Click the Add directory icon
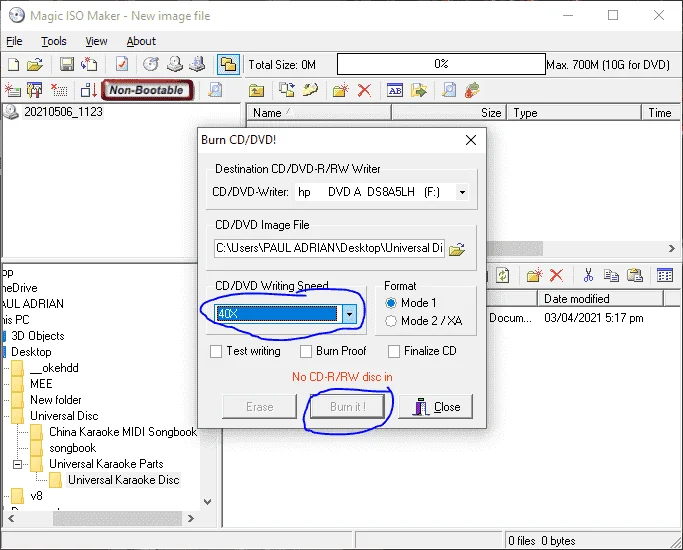The image size is (683, 550). pos(34,90)
